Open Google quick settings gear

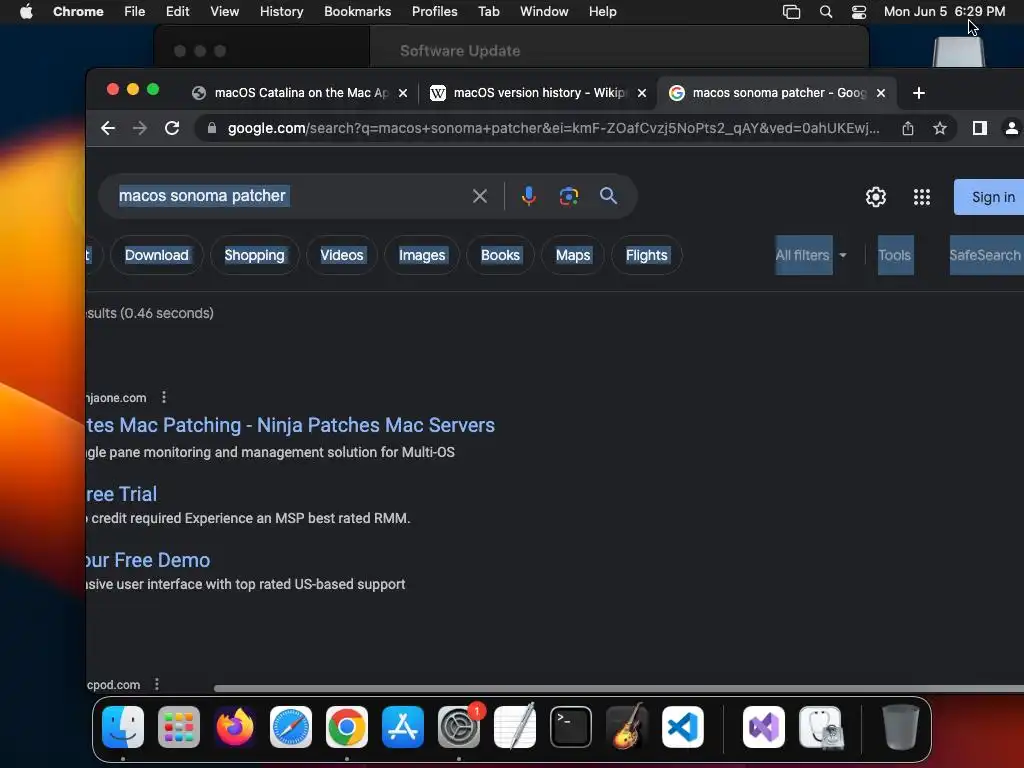click(876, 197)
